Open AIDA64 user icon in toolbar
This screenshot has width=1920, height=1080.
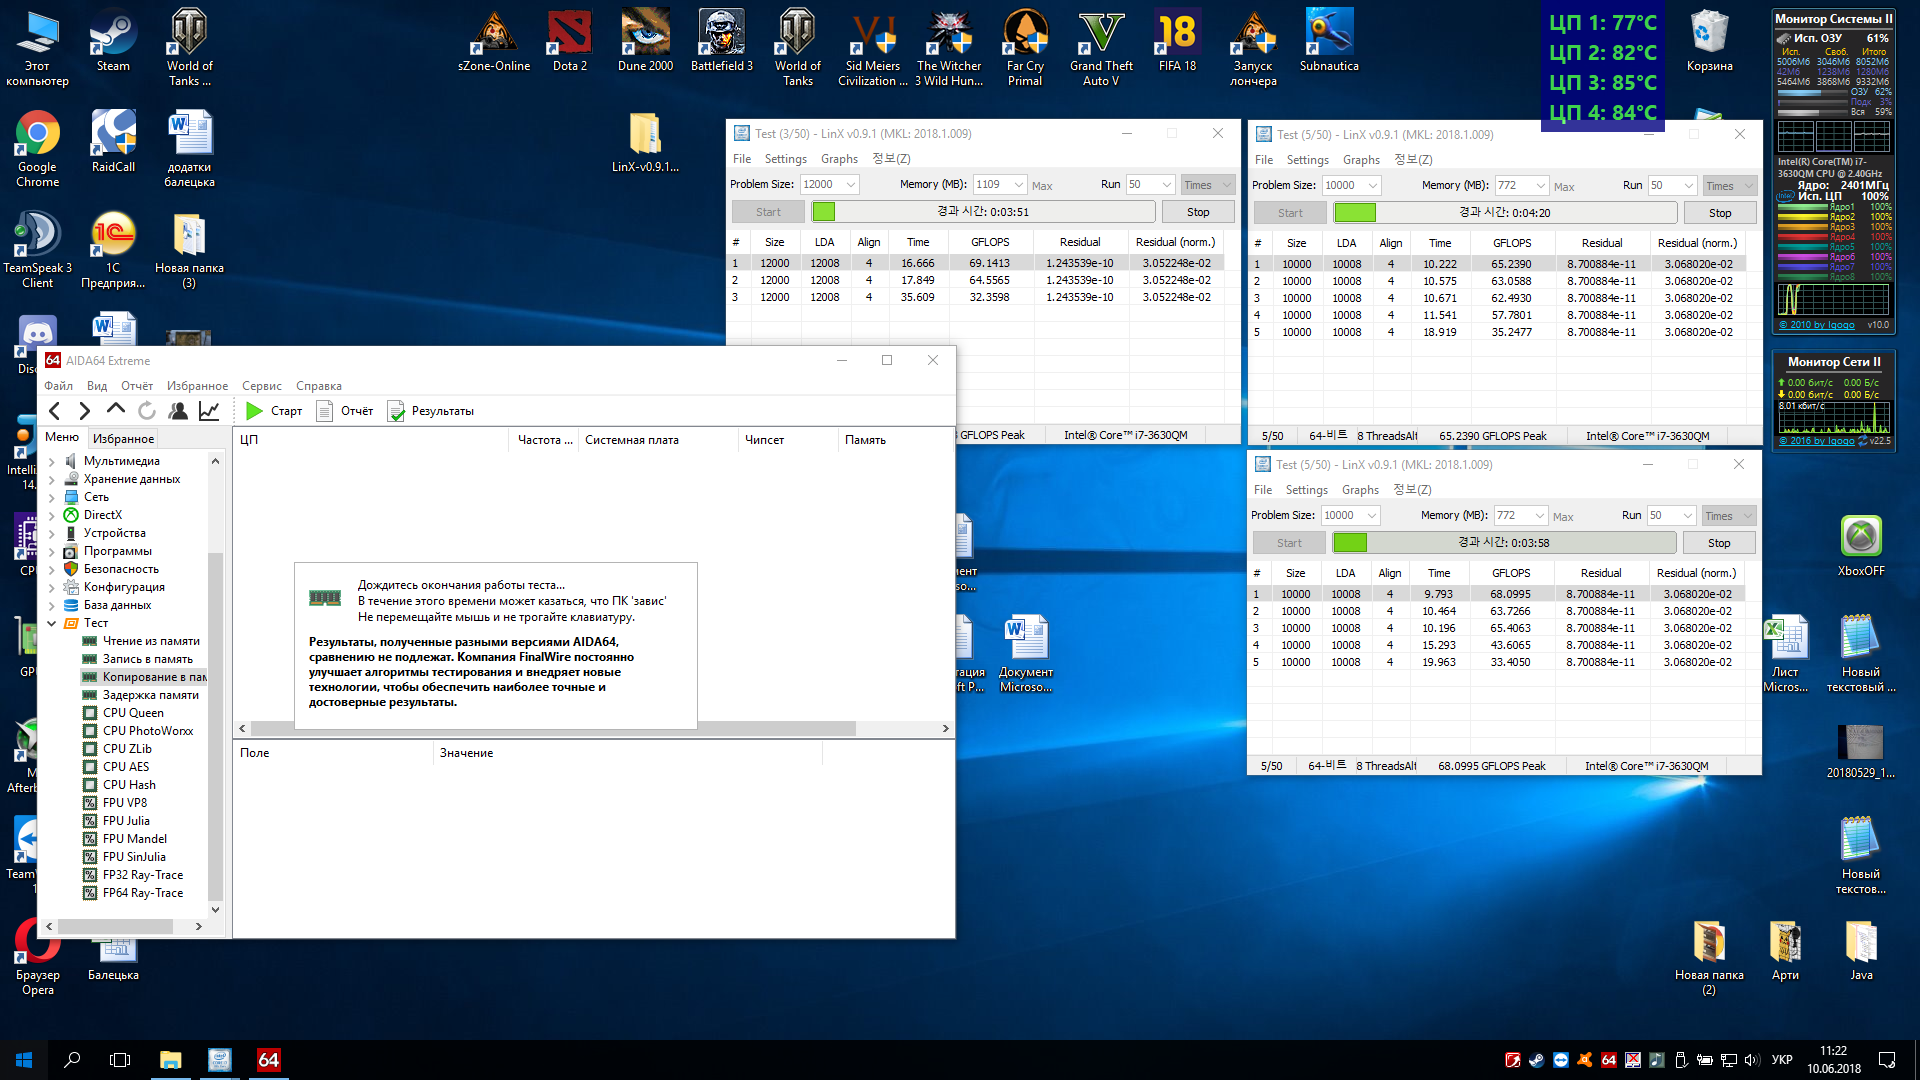click(178, 411)
